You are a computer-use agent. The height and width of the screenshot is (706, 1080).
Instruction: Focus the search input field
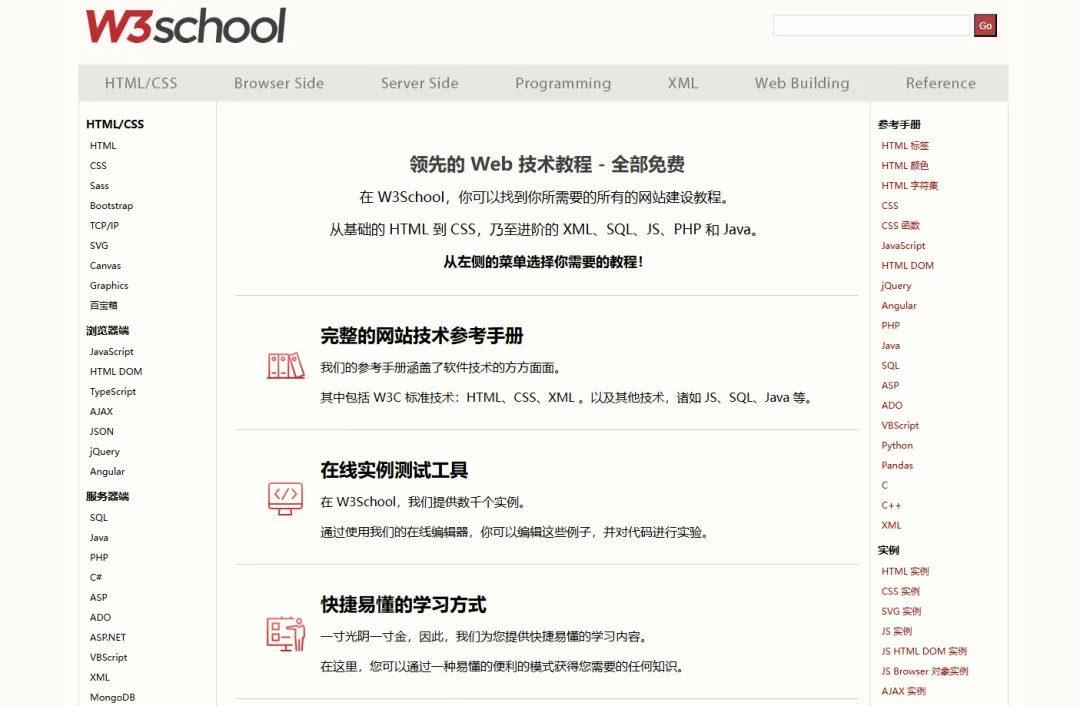tap(871, 25)
